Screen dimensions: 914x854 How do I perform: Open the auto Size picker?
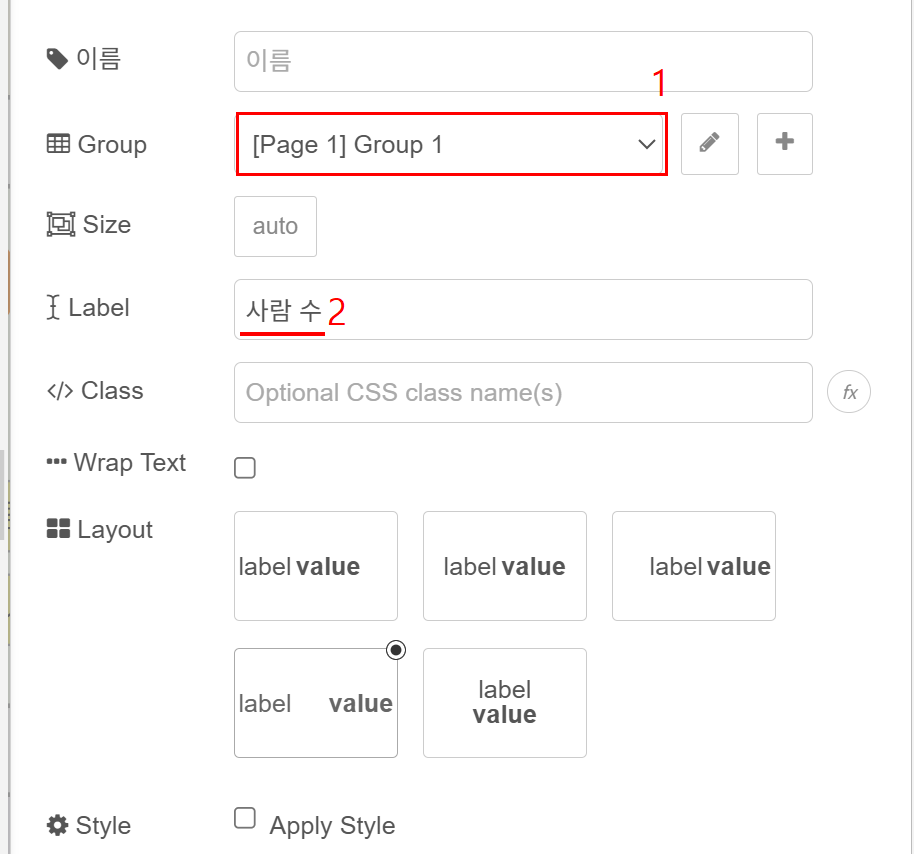coord(275,226)
